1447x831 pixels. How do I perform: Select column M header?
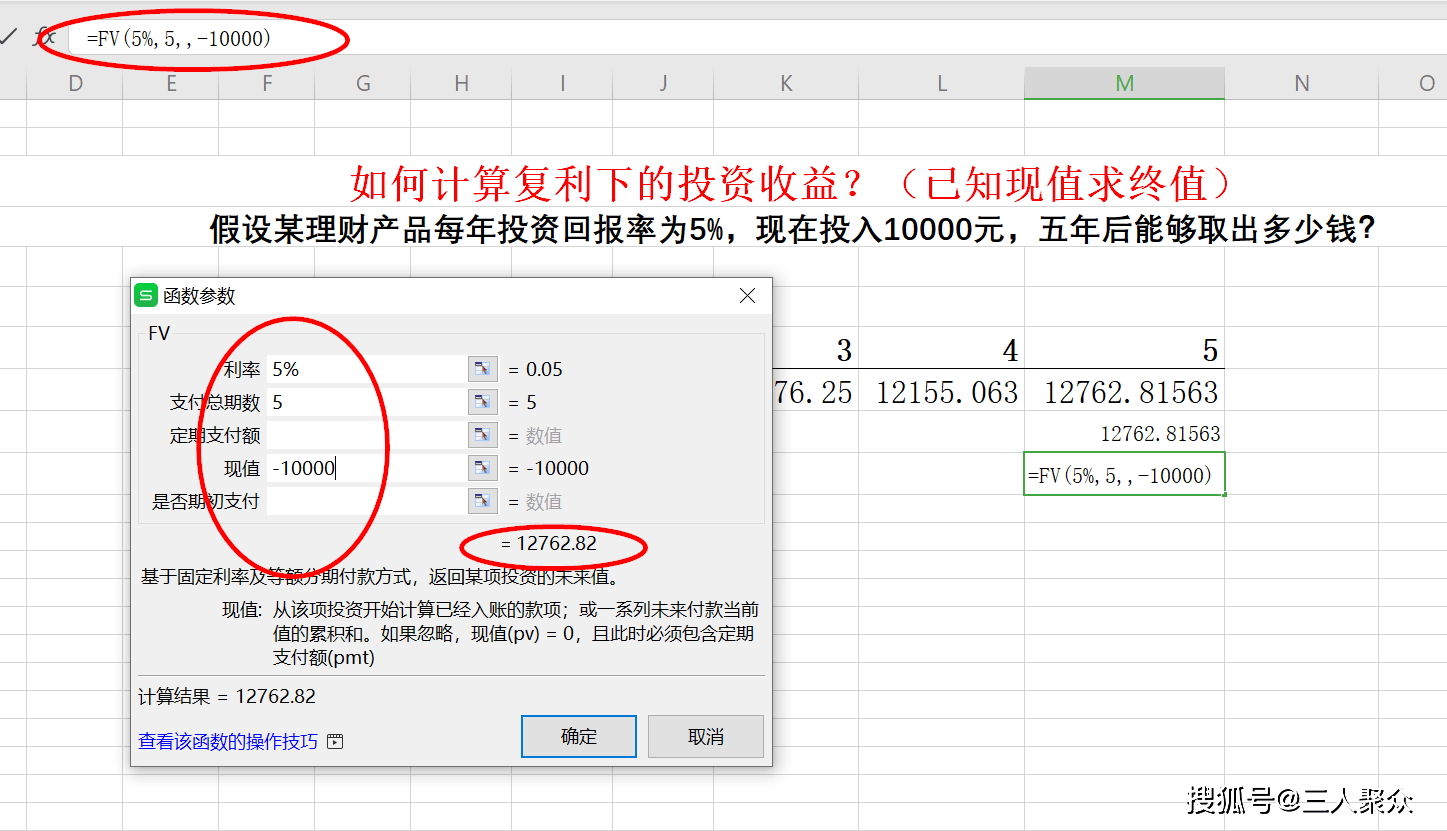click(1125, 84)
